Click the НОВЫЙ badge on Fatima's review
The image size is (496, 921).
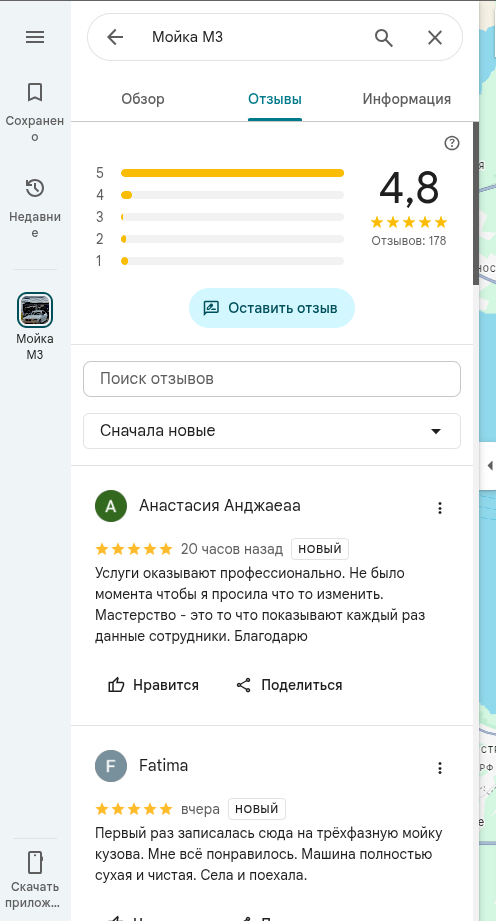click(257, 809)
